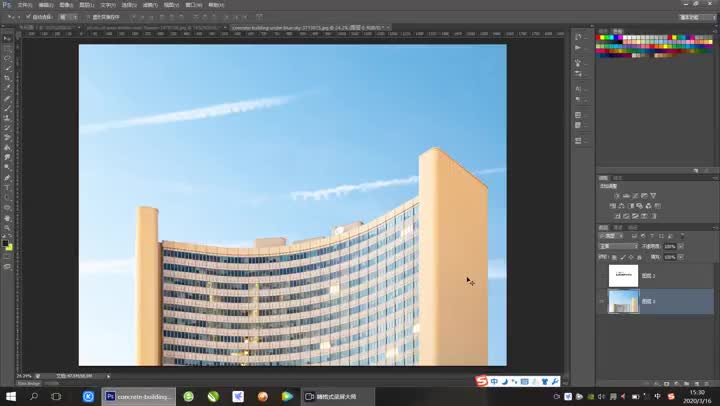Toggle the 自动选择 checkbox

(31, 17)
